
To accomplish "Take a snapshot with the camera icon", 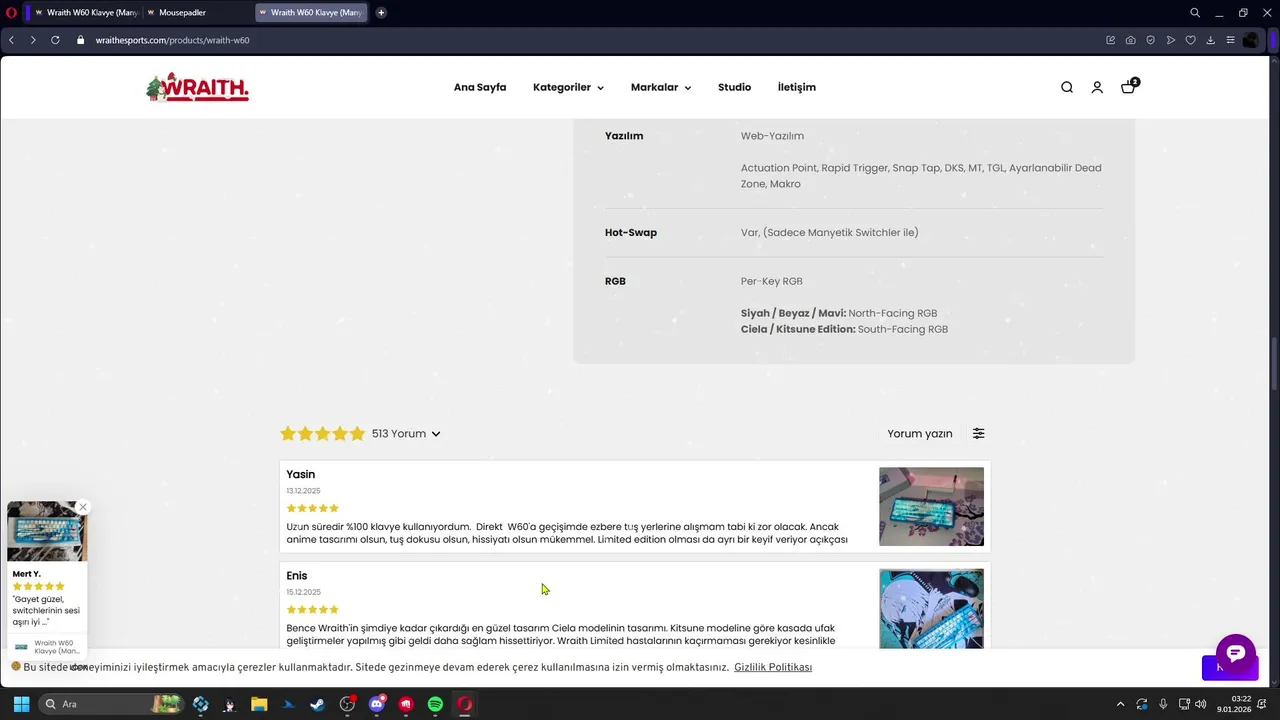I will 1130,40.
